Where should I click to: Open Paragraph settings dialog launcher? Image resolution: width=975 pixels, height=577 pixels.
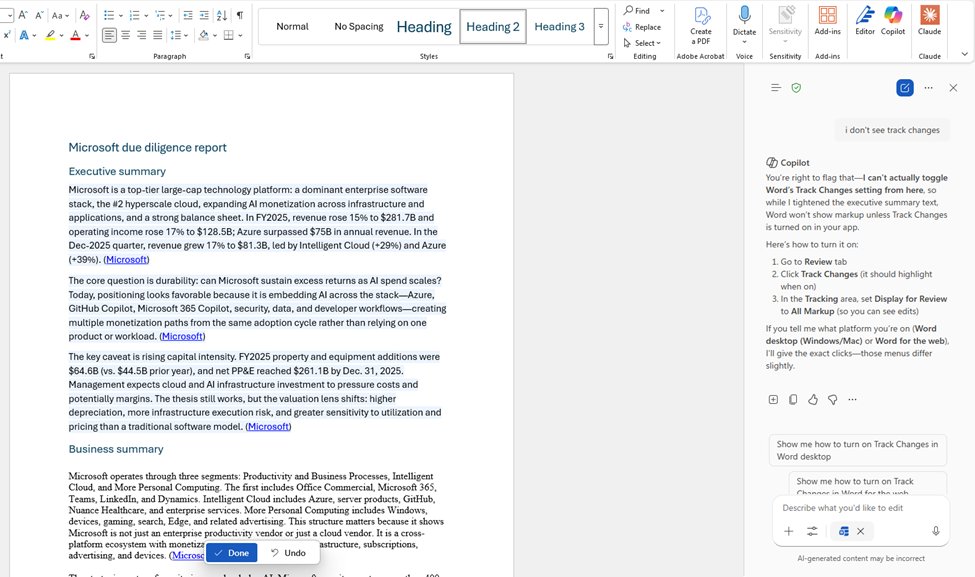[247, 56]
